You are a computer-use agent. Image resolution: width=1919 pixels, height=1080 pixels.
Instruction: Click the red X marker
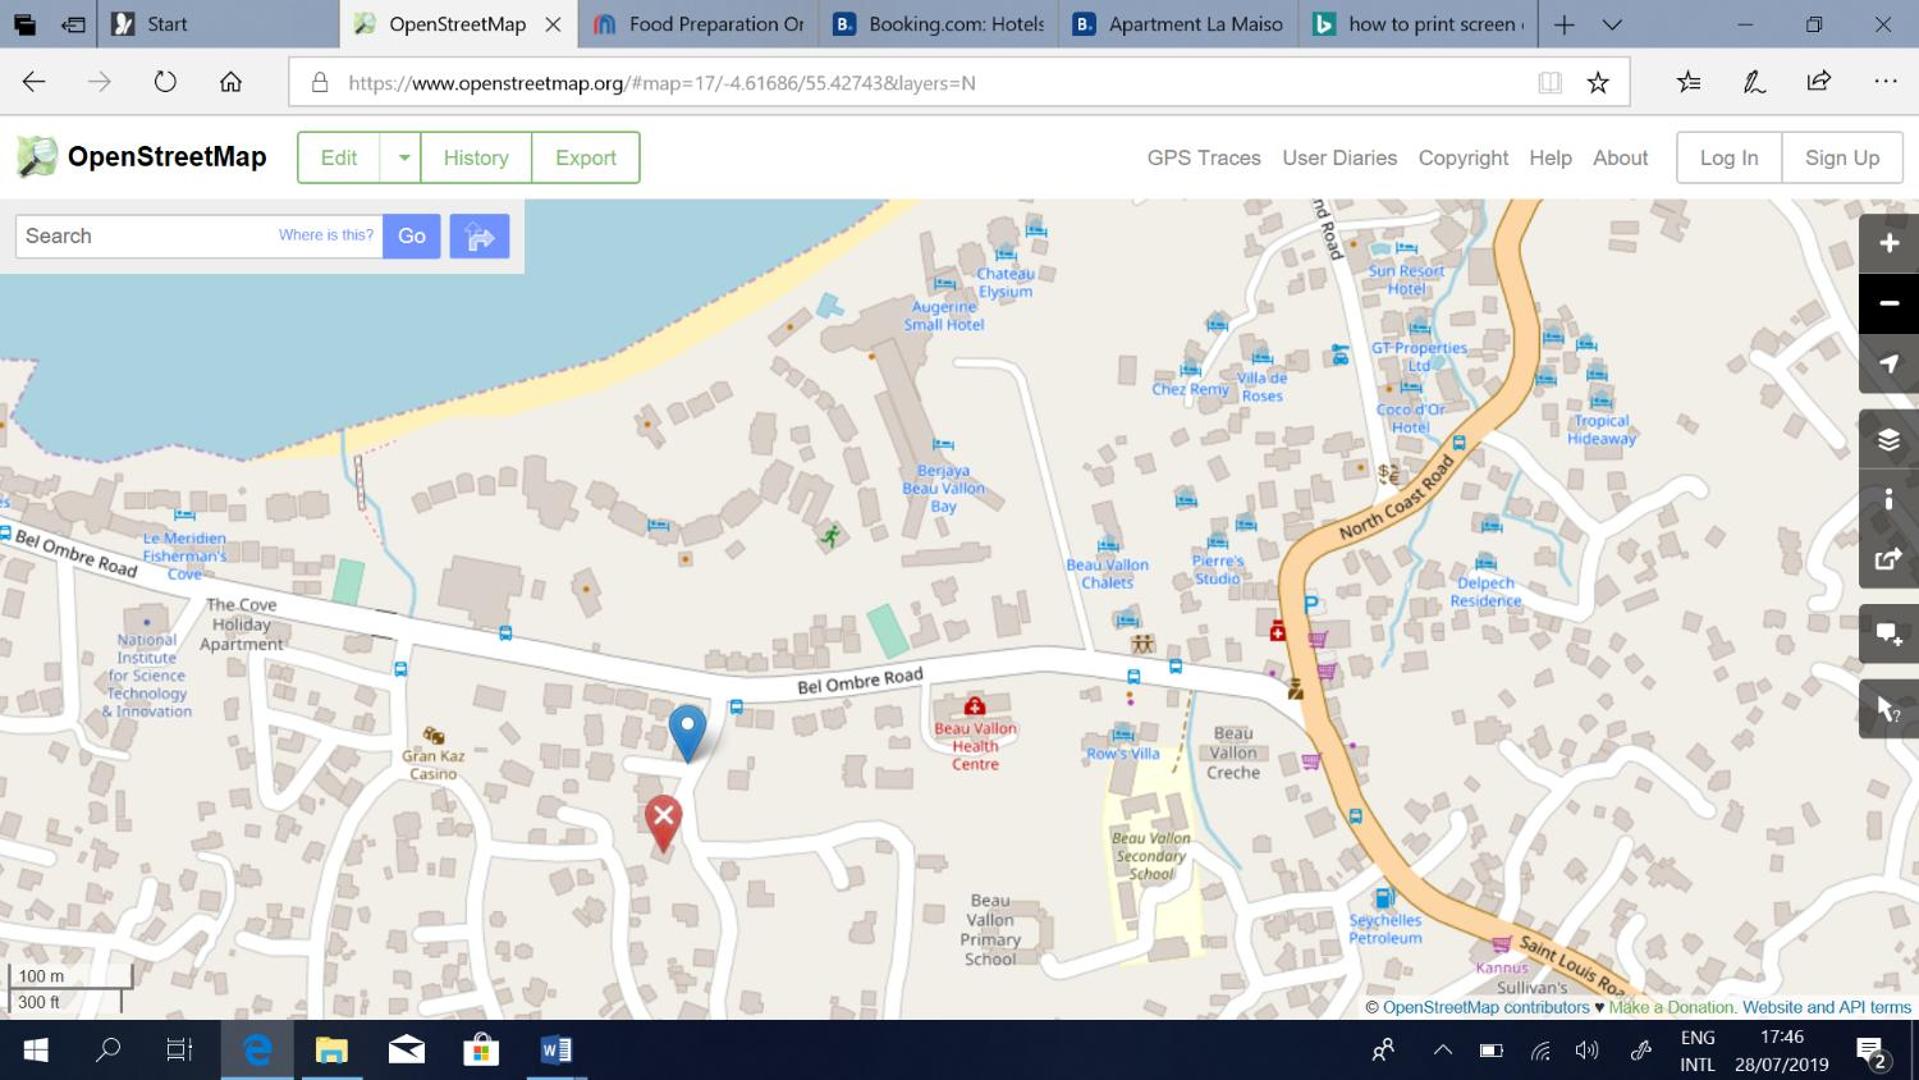pos(663,823)
